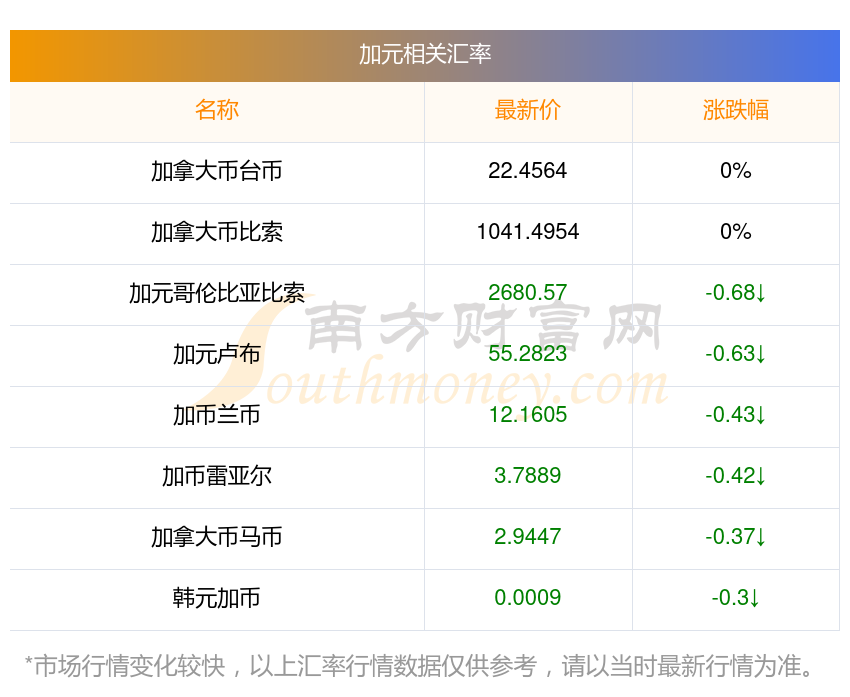The height and width of the screenshot is (697, 850).
Task: Click the 韩元加币 name cell
Action: click(217, 598)
